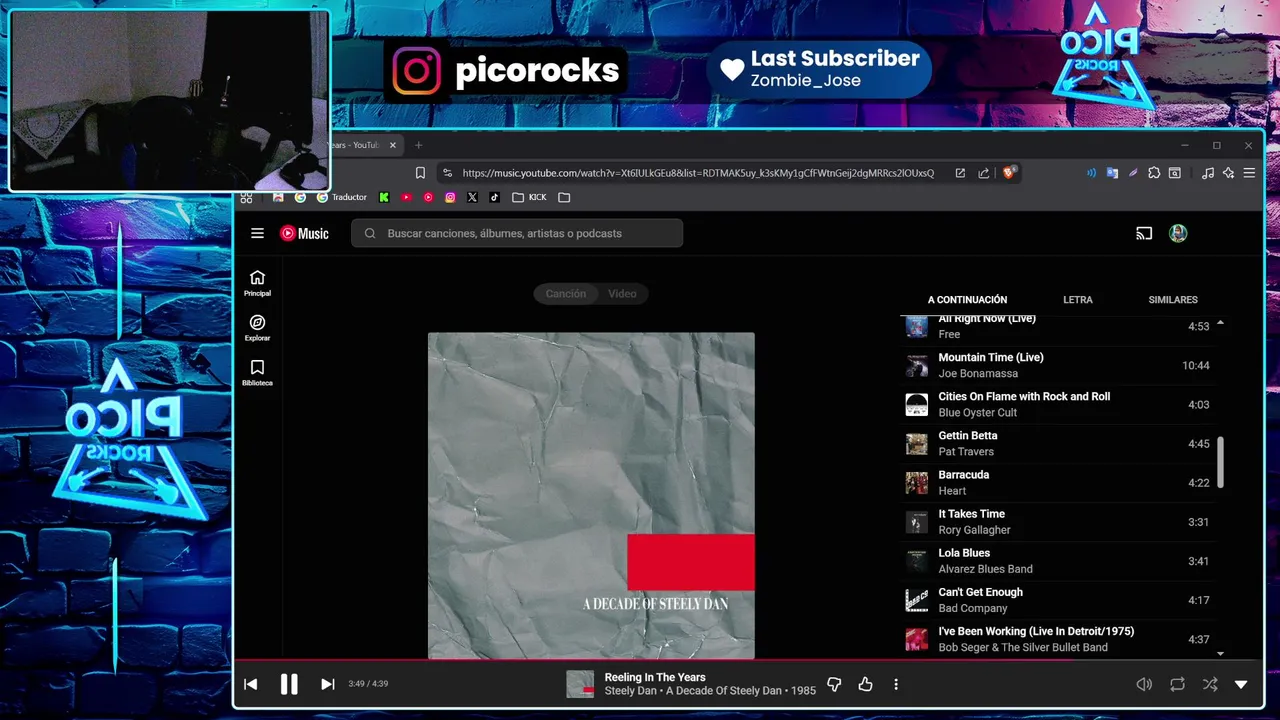Click Mountain Time album thumbnail
Screen dimensions: 1280x720
click(x=917, y=366)
